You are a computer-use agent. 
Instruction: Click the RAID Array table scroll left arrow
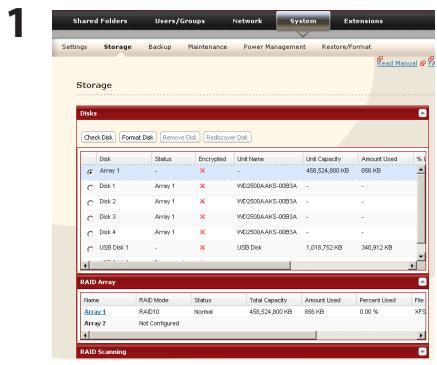click(86, 335)
